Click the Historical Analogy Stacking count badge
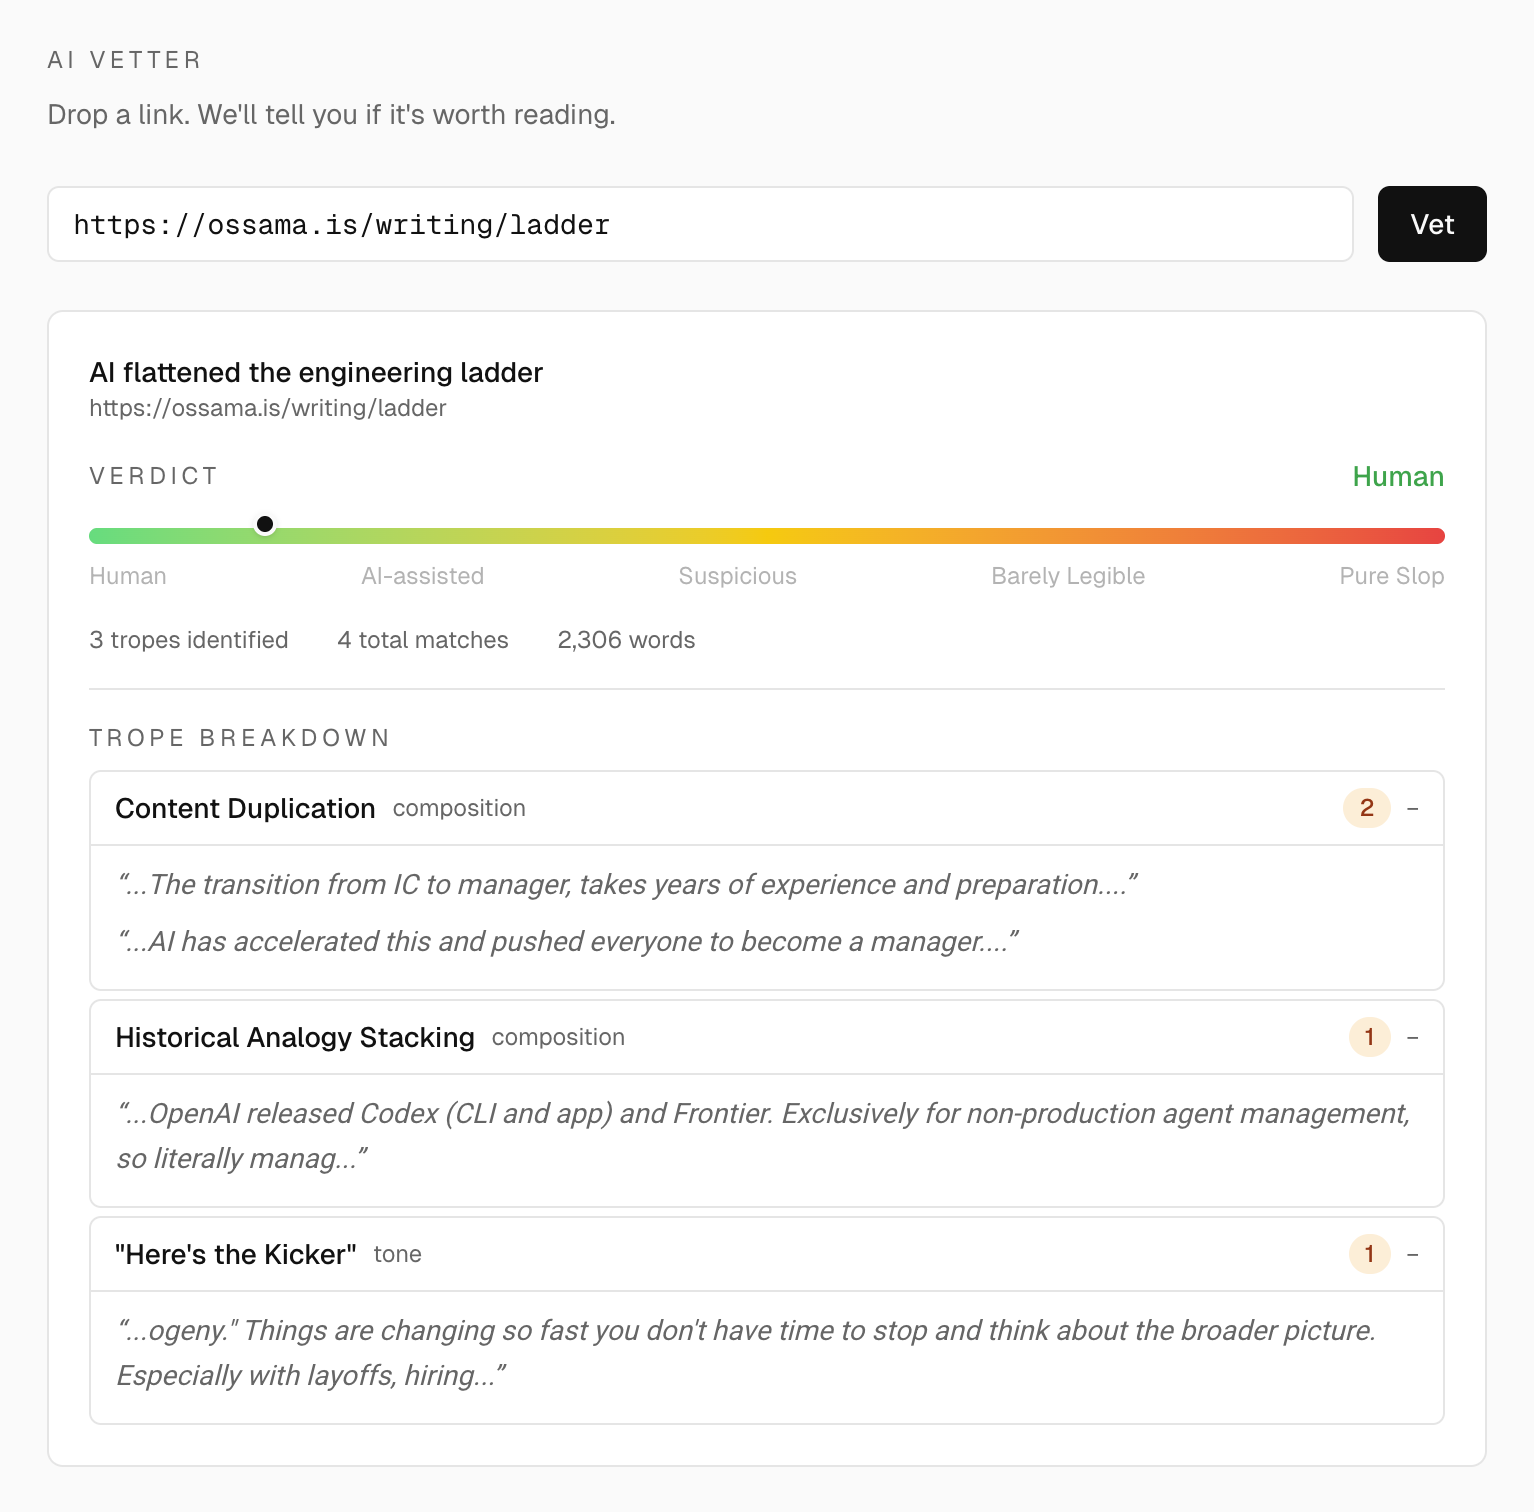Viewport: 1534px width, 1512px height. [1369, 1037]
